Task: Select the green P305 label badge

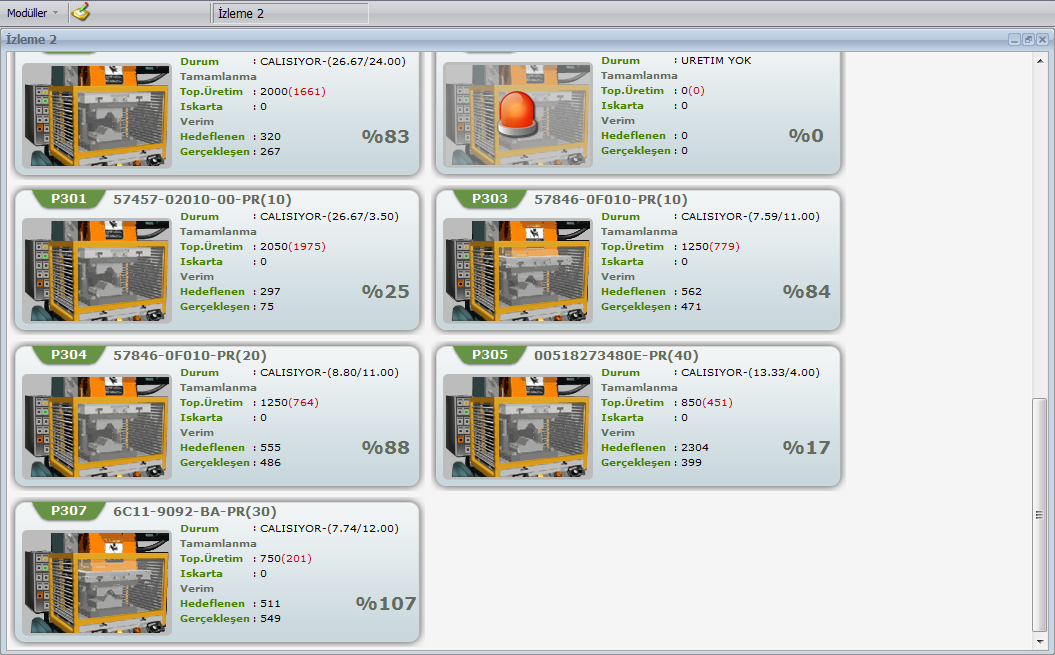Action: 490,355
